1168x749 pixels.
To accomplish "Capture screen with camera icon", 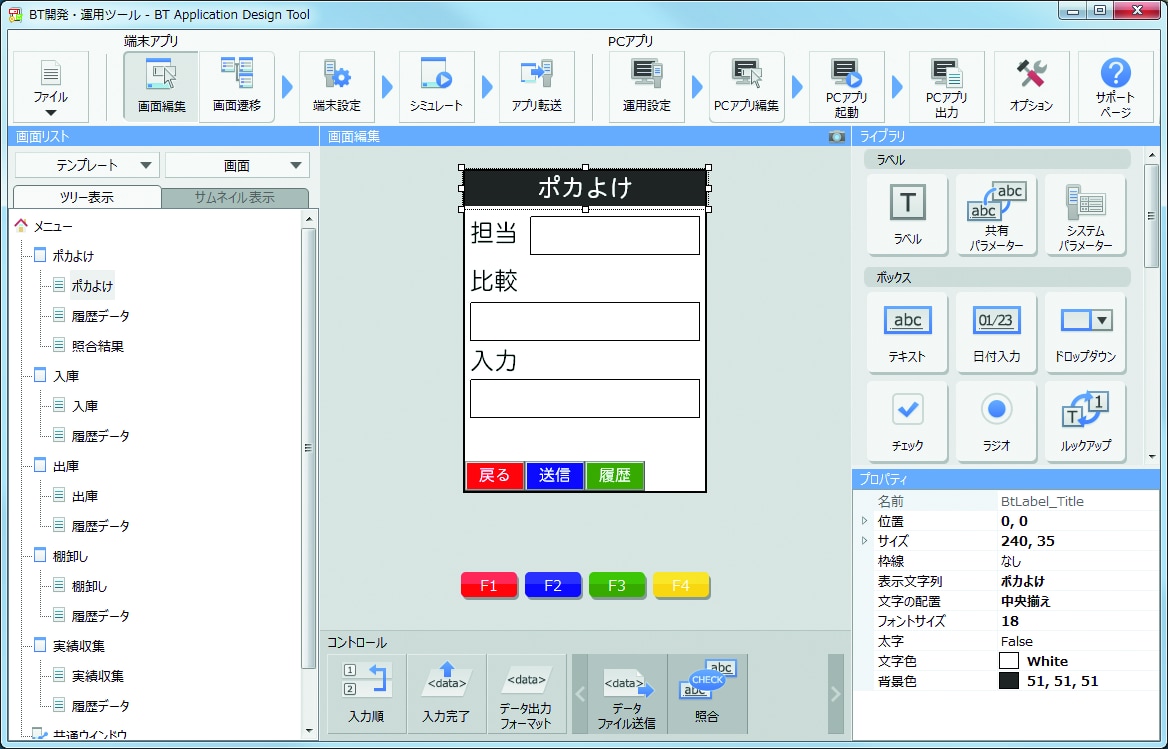I will pos(837,136).
